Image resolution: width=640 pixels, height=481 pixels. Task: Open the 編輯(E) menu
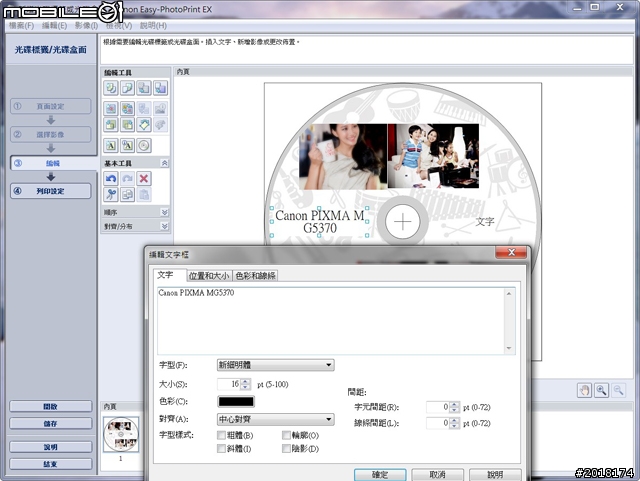click(x=54, y=25)
